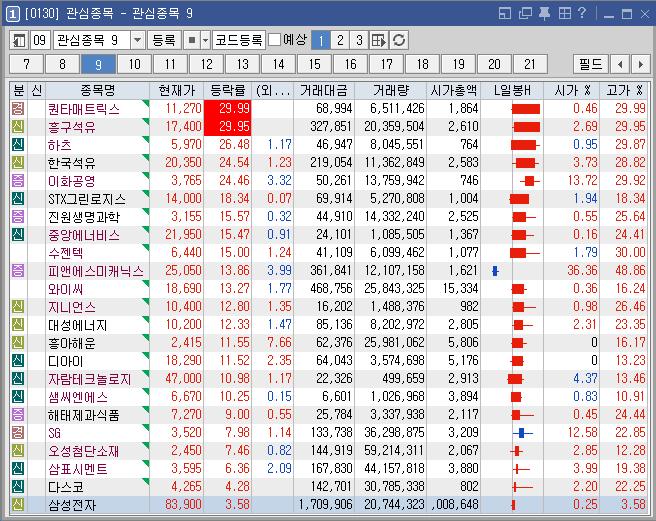The image size is (656, 521).
Task: Switch to watchlist tab 21
Action: (530, 64)
